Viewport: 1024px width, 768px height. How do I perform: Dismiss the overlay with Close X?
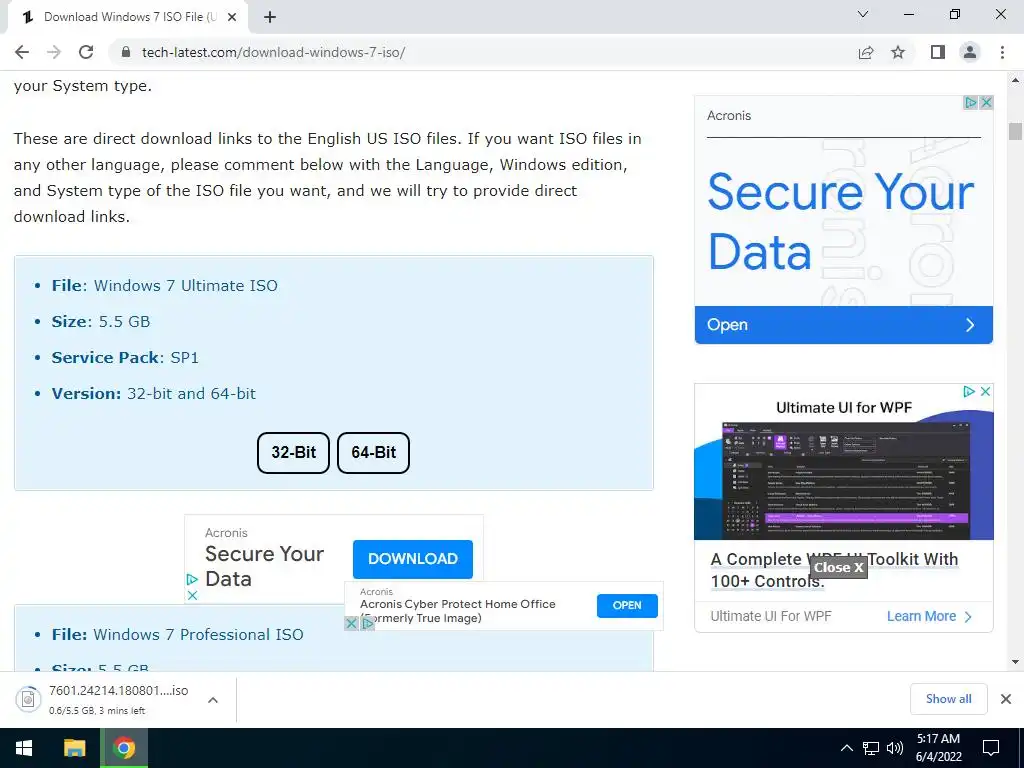pos(839,568)
